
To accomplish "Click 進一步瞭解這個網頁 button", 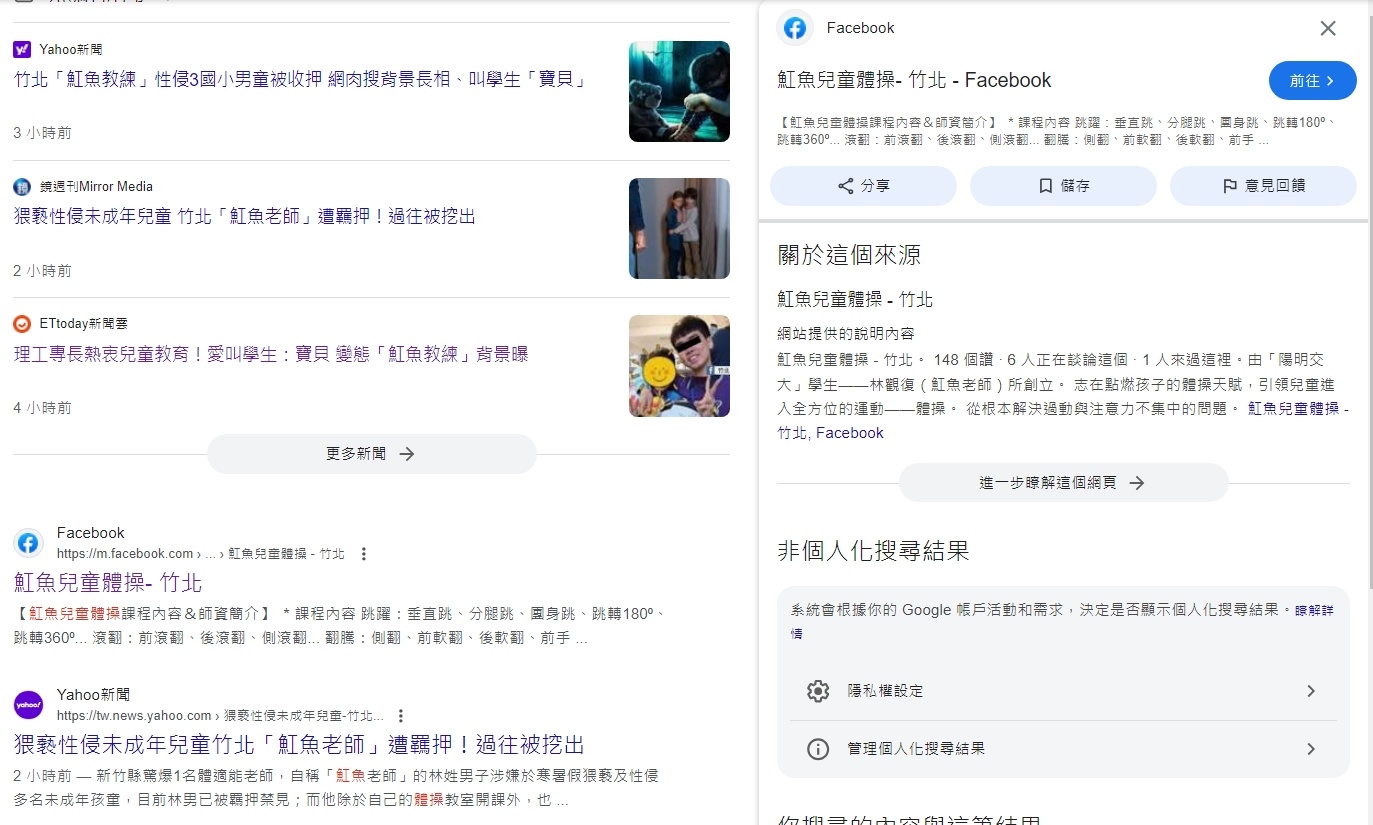I will (1063, 483).
